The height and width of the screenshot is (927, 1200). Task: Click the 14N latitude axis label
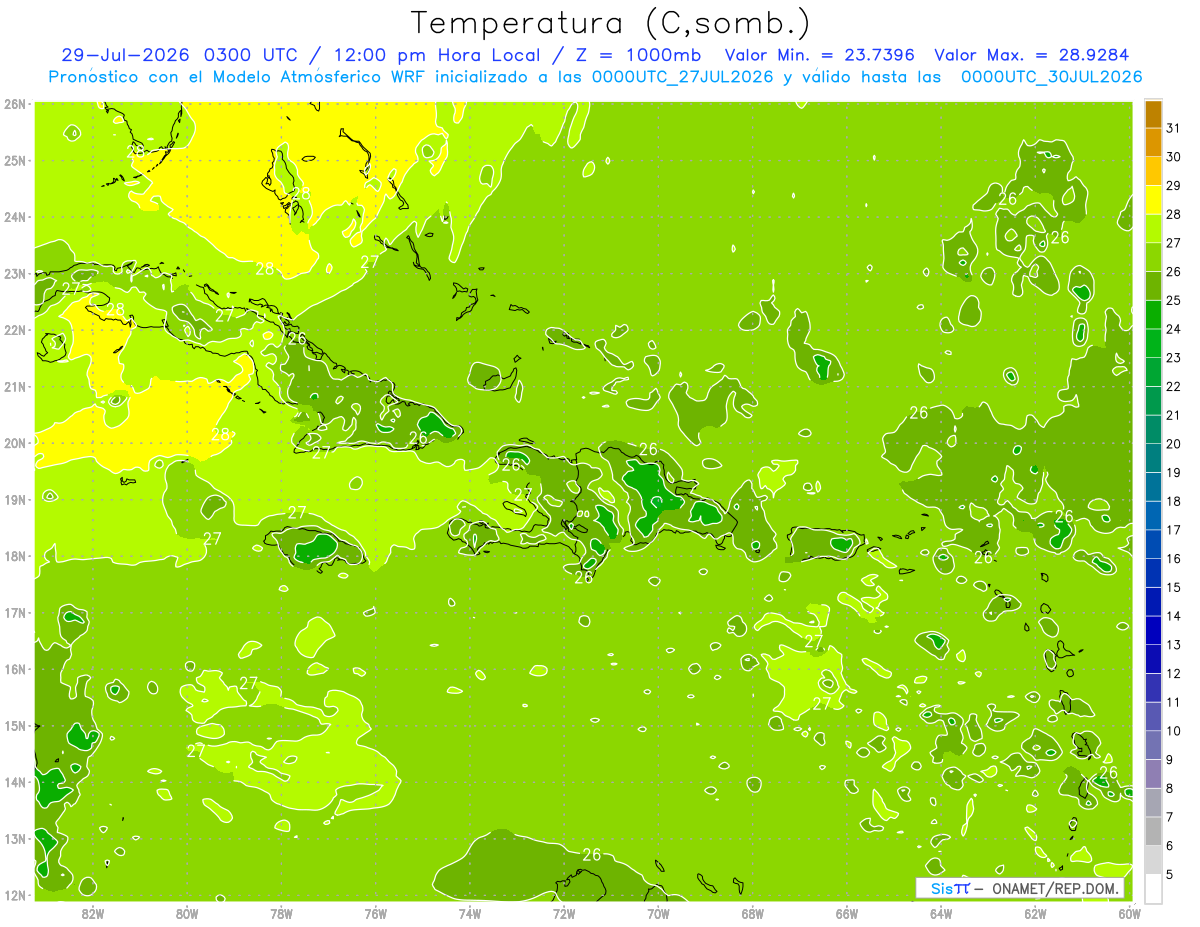(x=14, y=782)
